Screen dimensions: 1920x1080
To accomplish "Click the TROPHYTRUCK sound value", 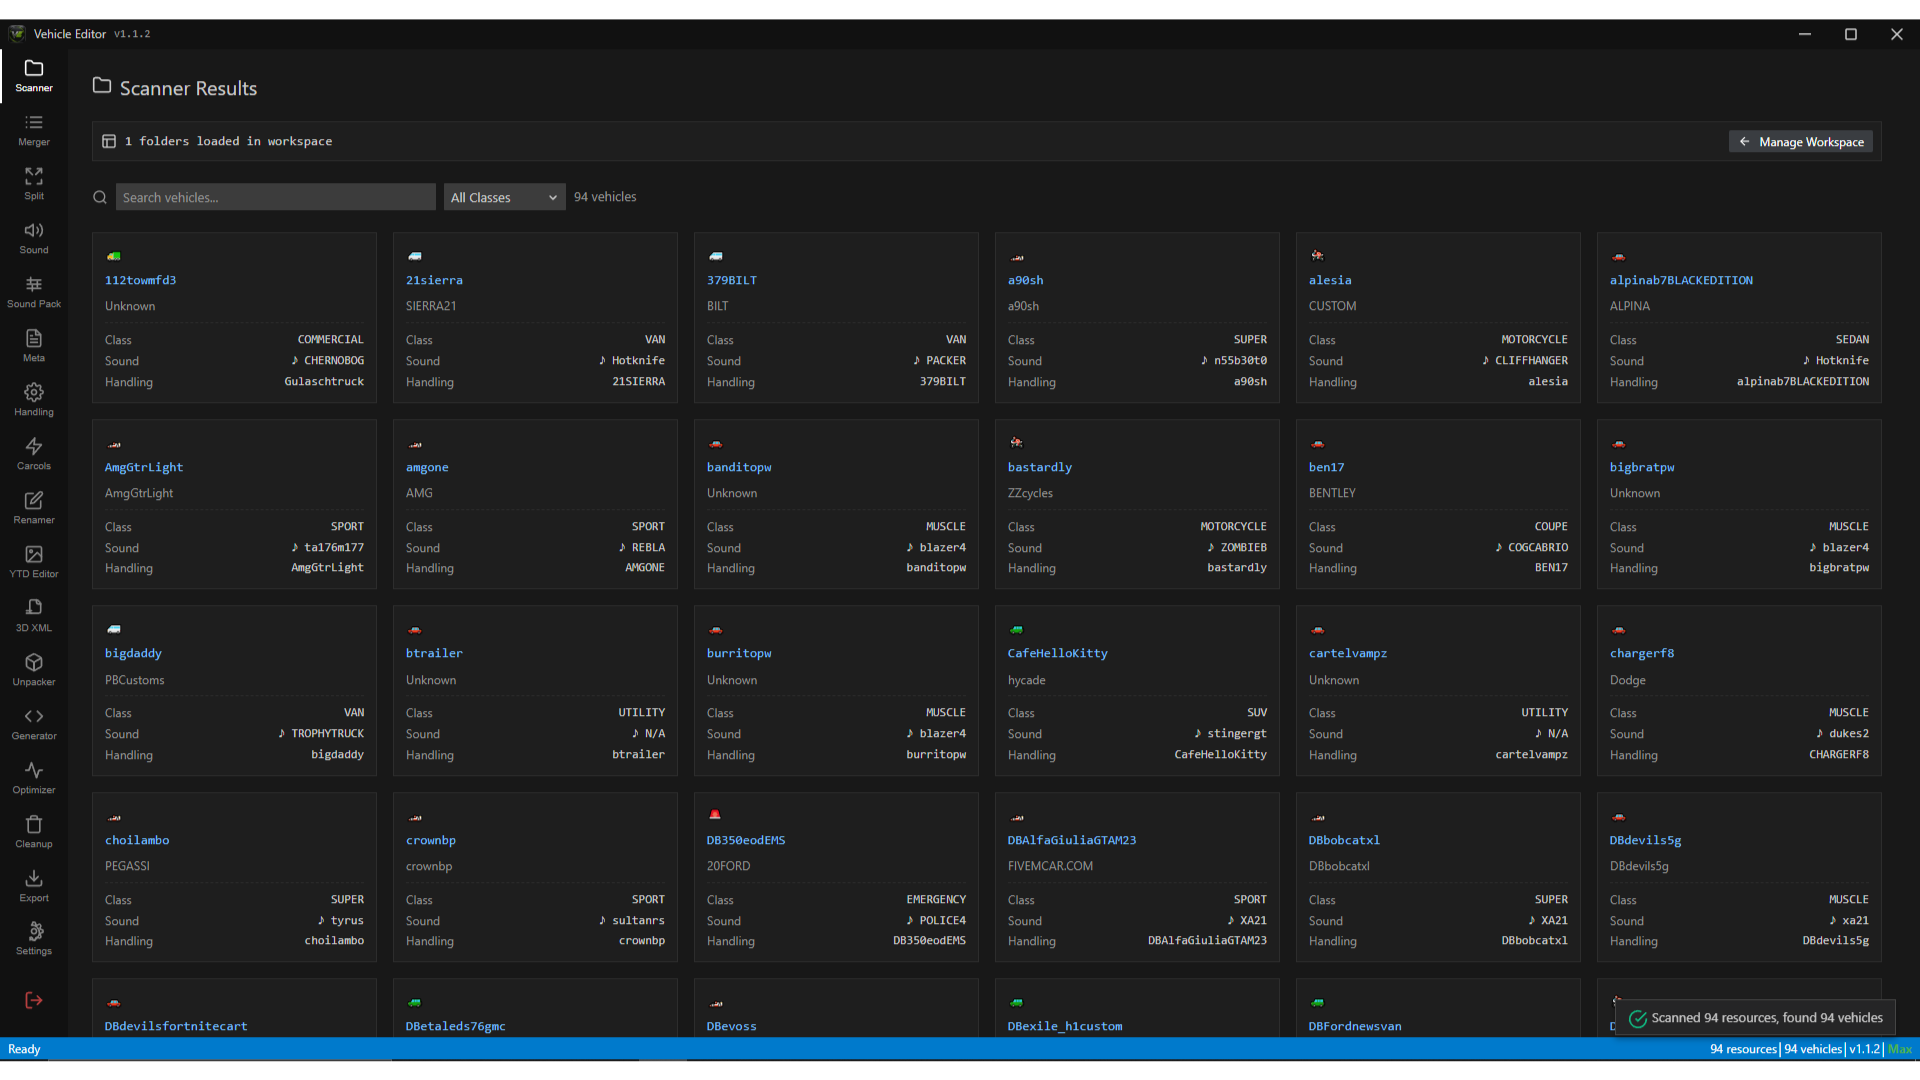I will [328, 733].
